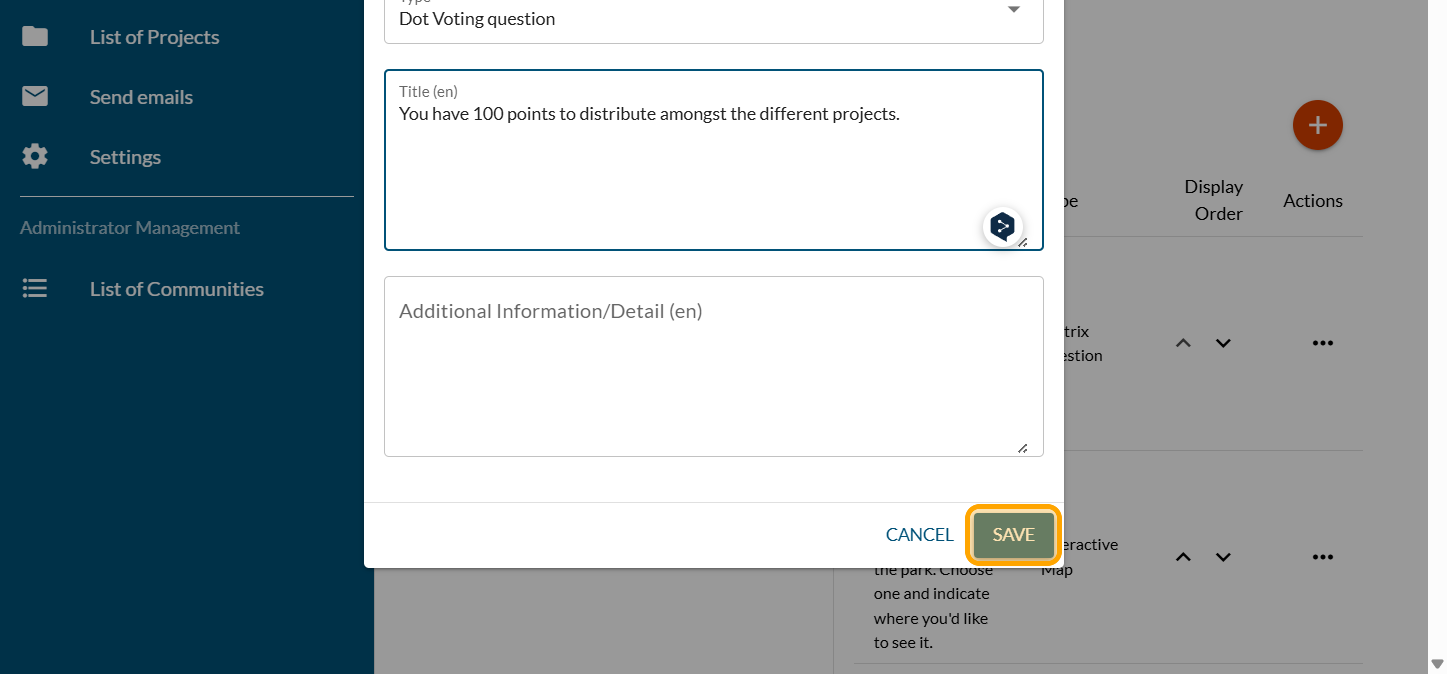Viewport: 1447px width, 674px height.
Task: Click the Send emails envelope icon
Action: [x=35, y=97]
